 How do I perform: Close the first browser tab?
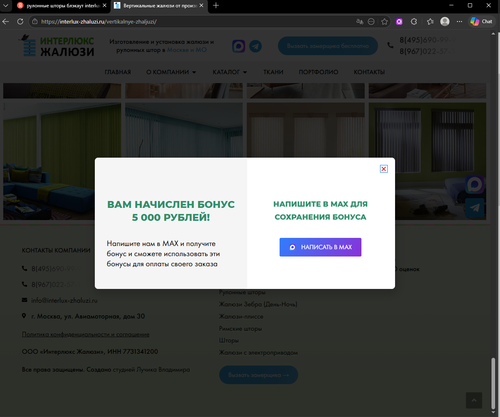pyautogui.click(x=104, y=6)
